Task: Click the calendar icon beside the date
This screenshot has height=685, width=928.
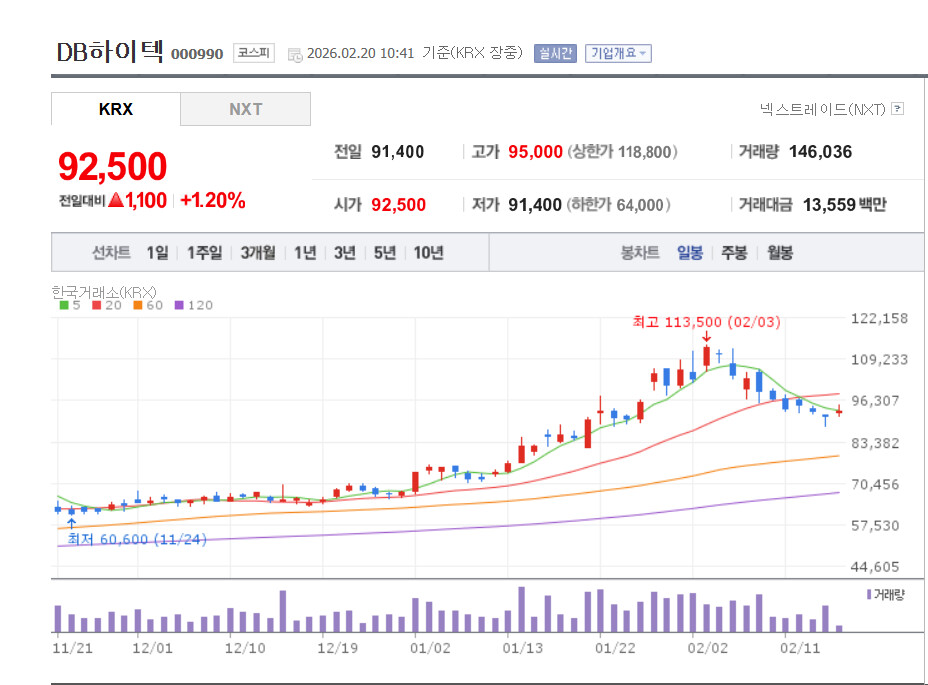Action: pos(295,55)
